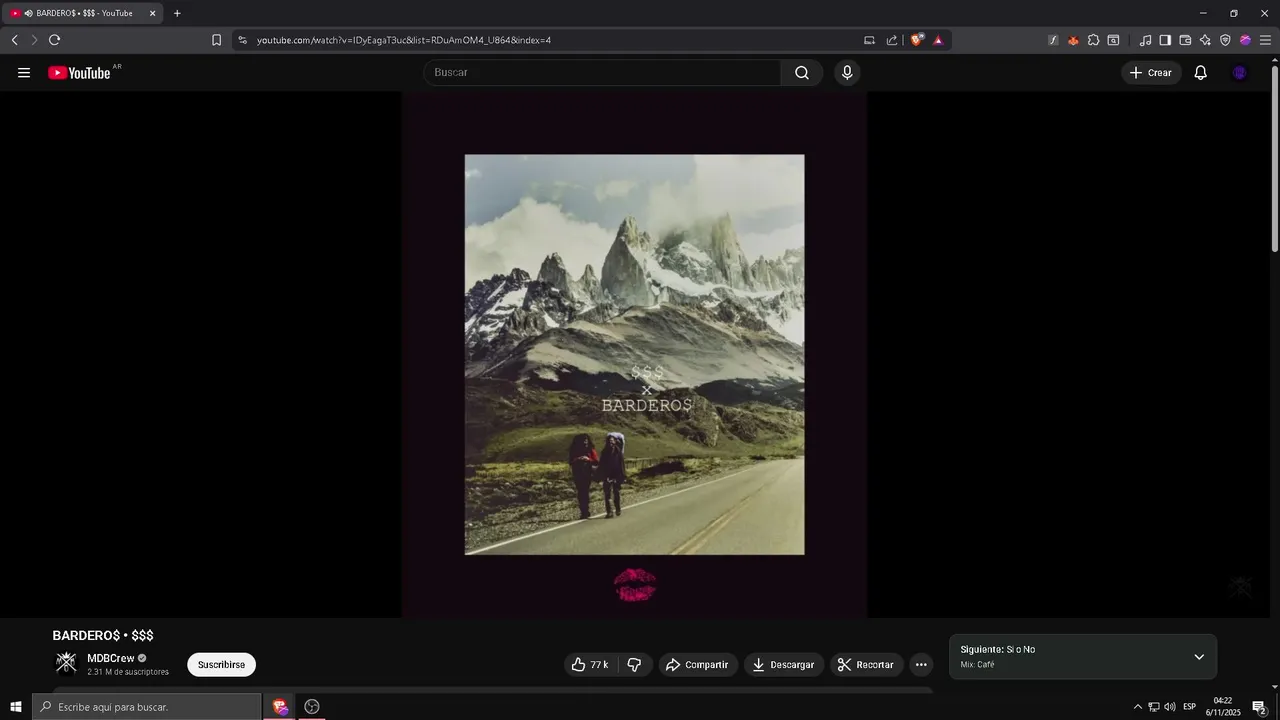Screen dimensions: 1280x720
Task: Go to YouTube home via logo
Action: point(79,73)
